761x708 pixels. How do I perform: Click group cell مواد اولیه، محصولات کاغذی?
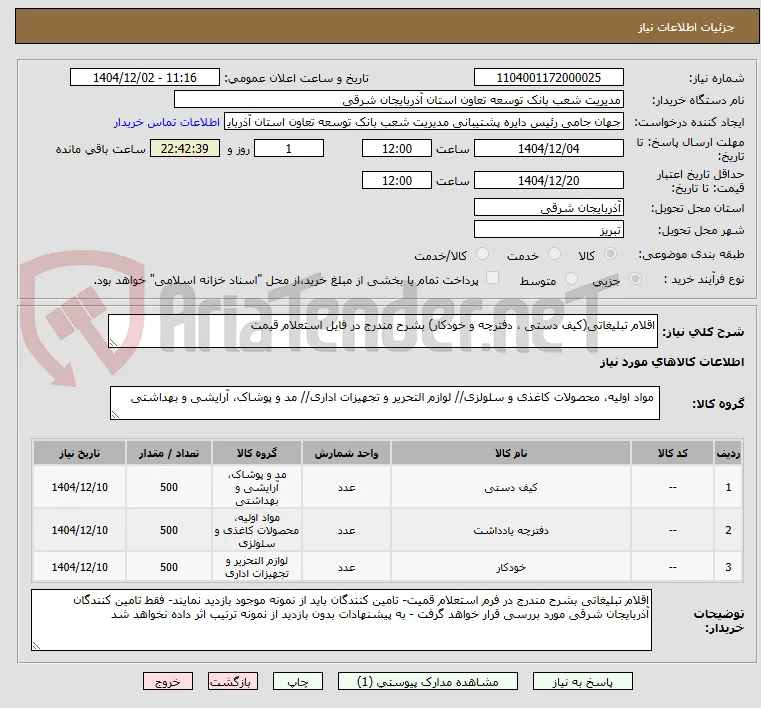point(257,530)
